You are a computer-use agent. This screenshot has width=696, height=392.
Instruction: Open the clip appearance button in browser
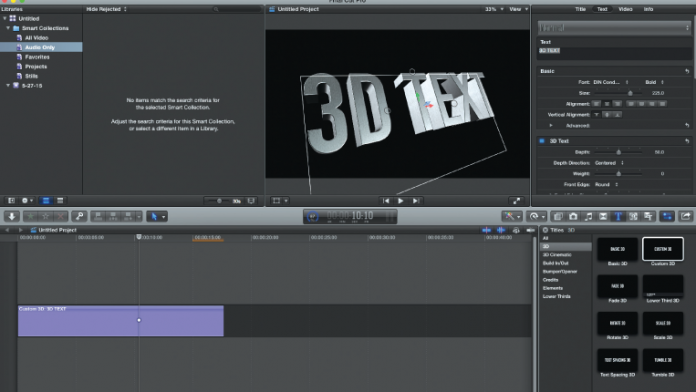point(251,201)
